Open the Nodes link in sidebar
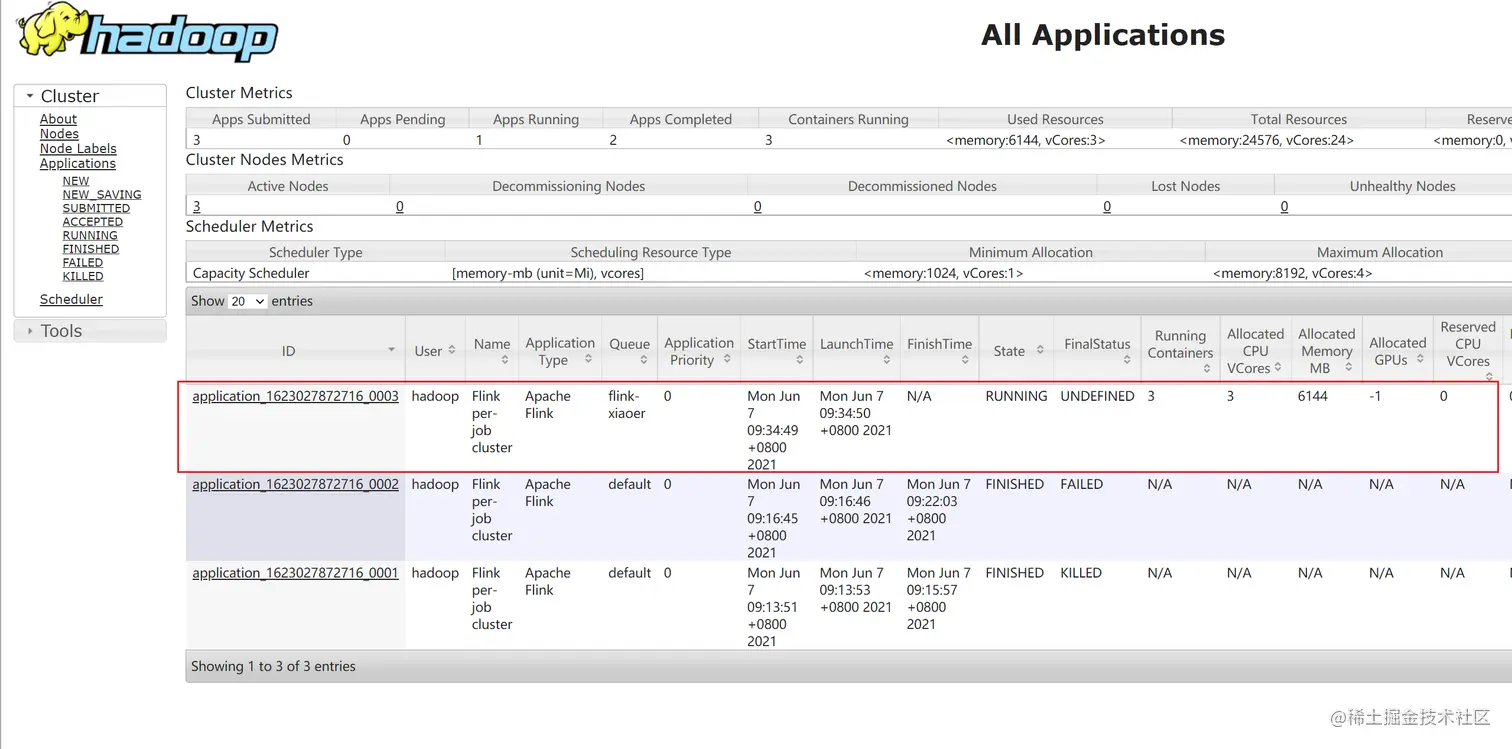 tap(59, 134)
